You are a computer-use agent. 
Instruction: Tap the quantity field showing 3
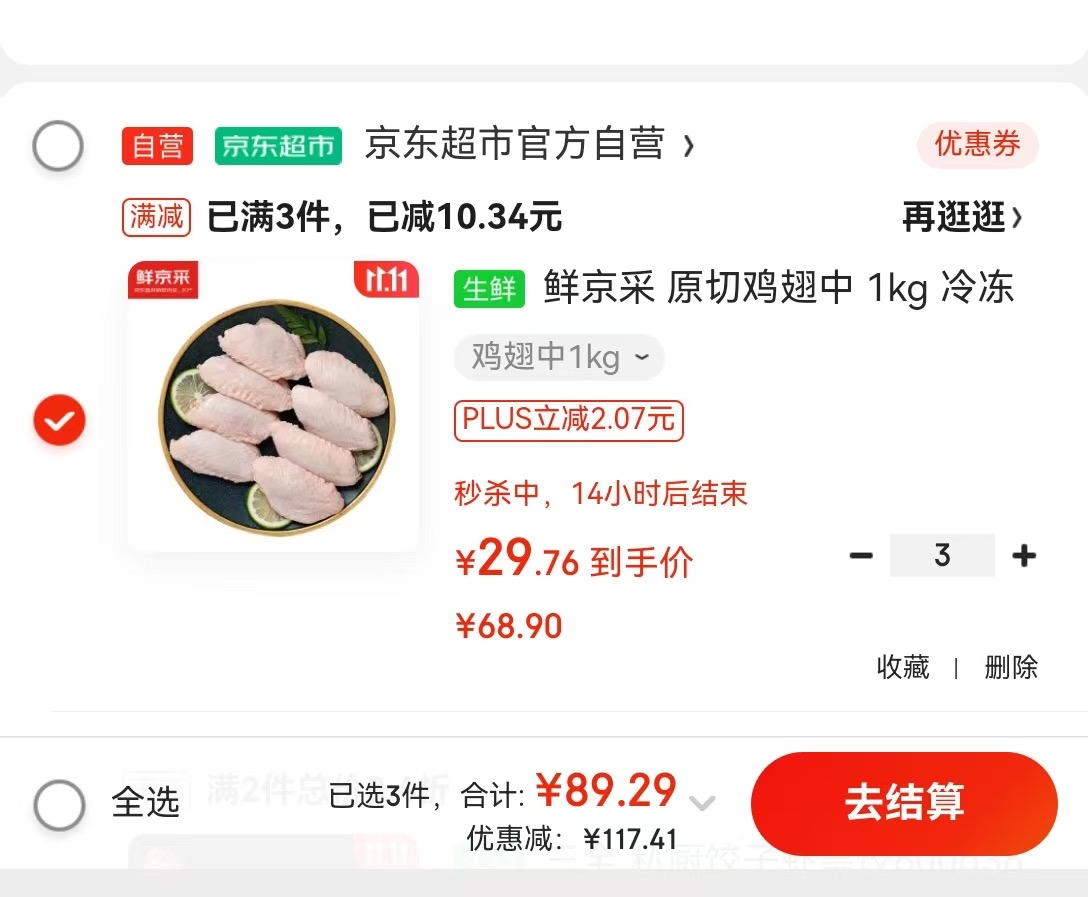(x=942, y=555)
